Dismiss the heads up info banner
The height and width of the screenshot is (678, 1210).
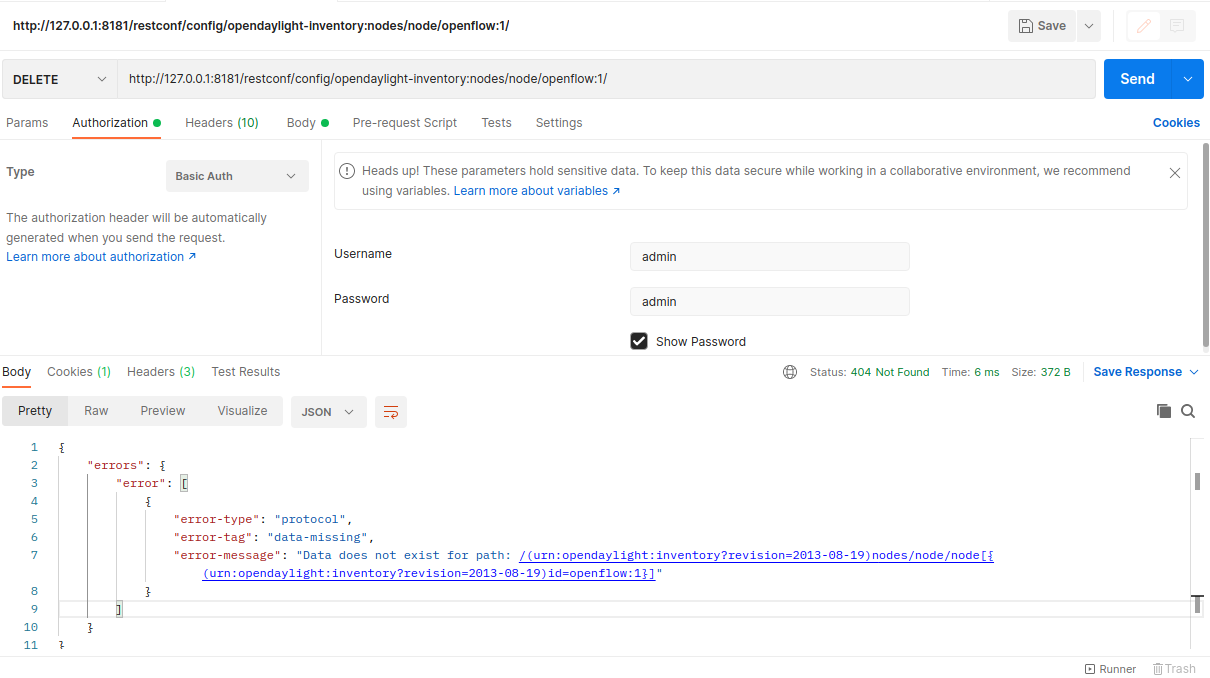point(1175,173)
